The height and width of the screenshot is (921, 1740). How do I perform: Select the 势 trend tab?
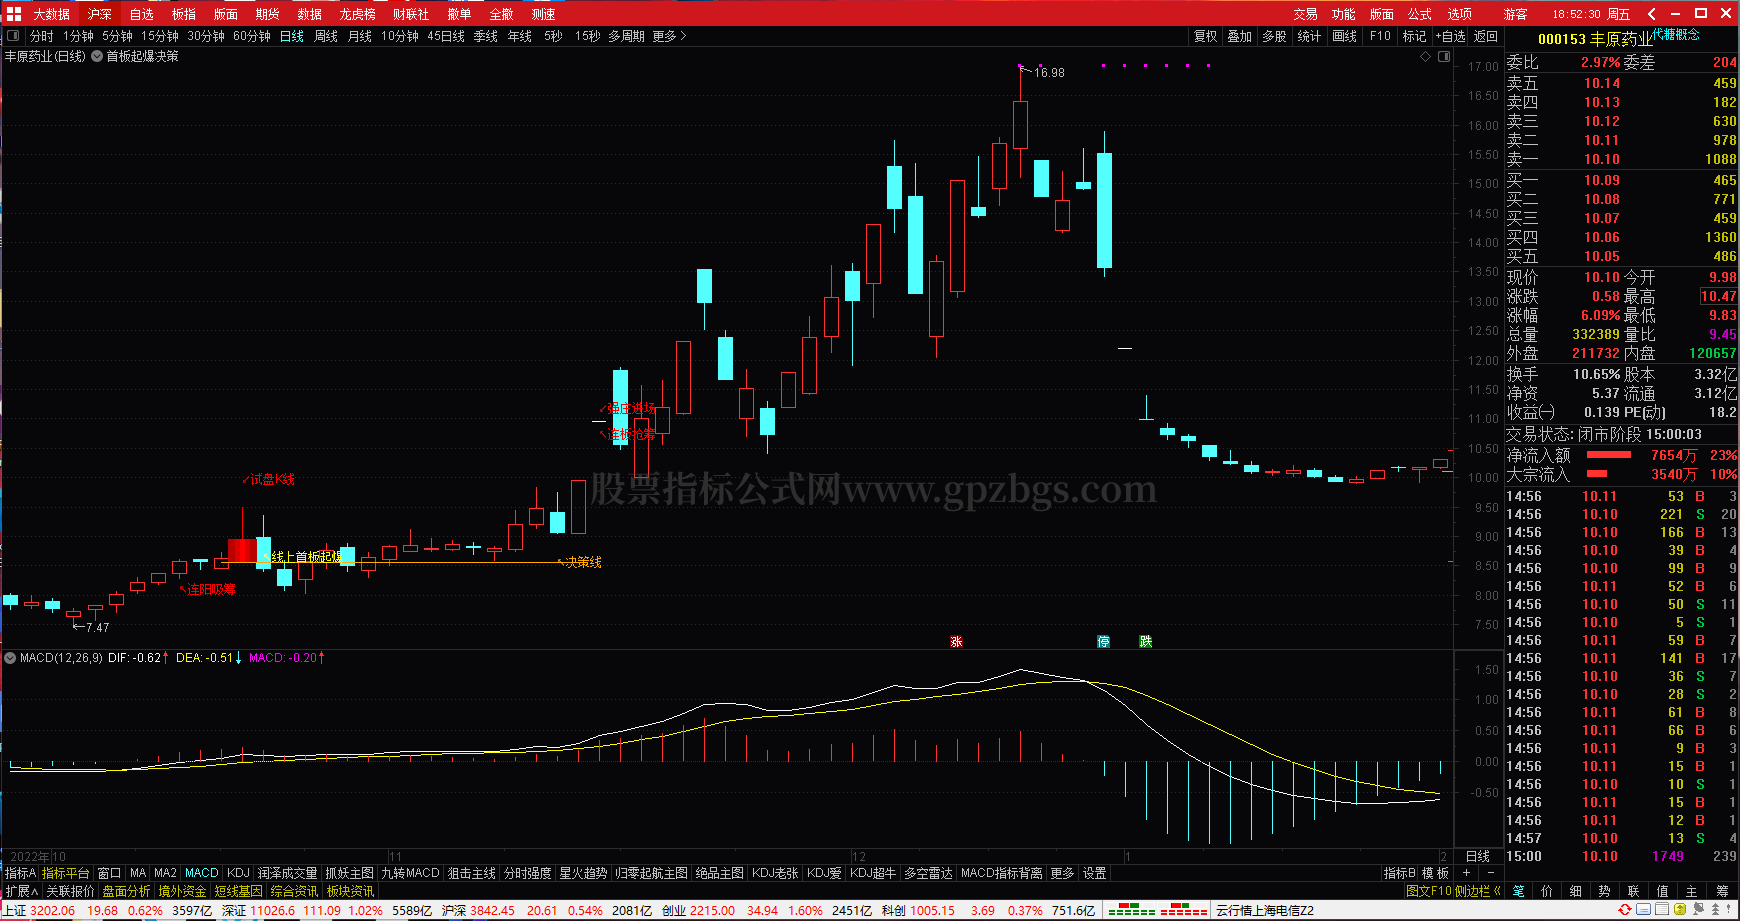(1605, 891)
